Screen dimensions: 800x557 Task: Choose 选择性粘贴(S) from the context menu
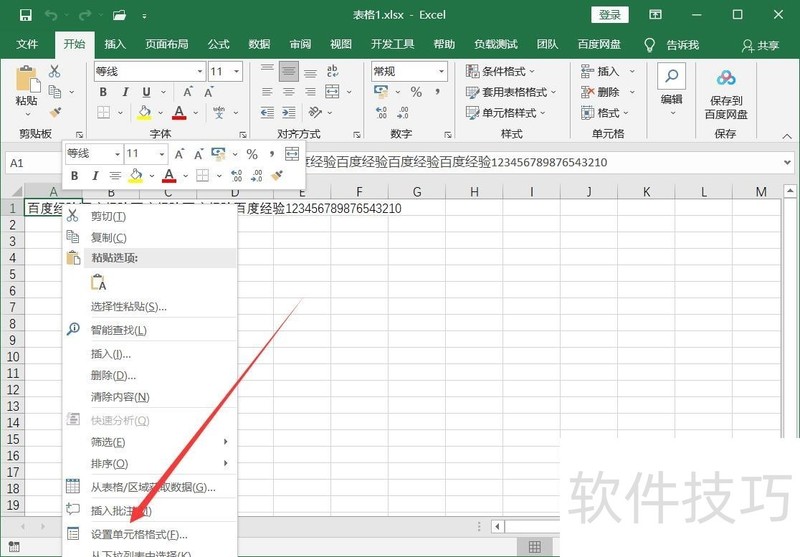[x=149, y=307]
